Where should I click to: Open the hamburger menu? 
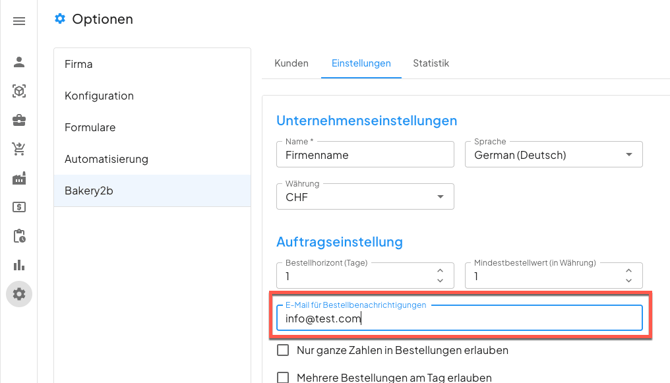point(19,21)
